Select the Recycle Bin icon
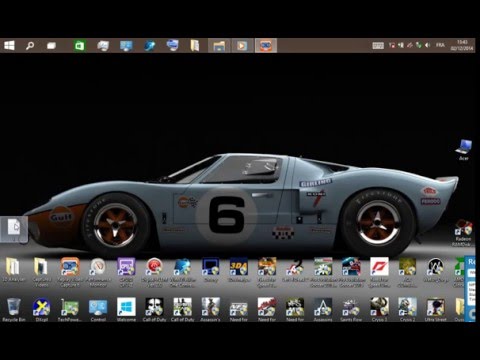 coord(14,310)
